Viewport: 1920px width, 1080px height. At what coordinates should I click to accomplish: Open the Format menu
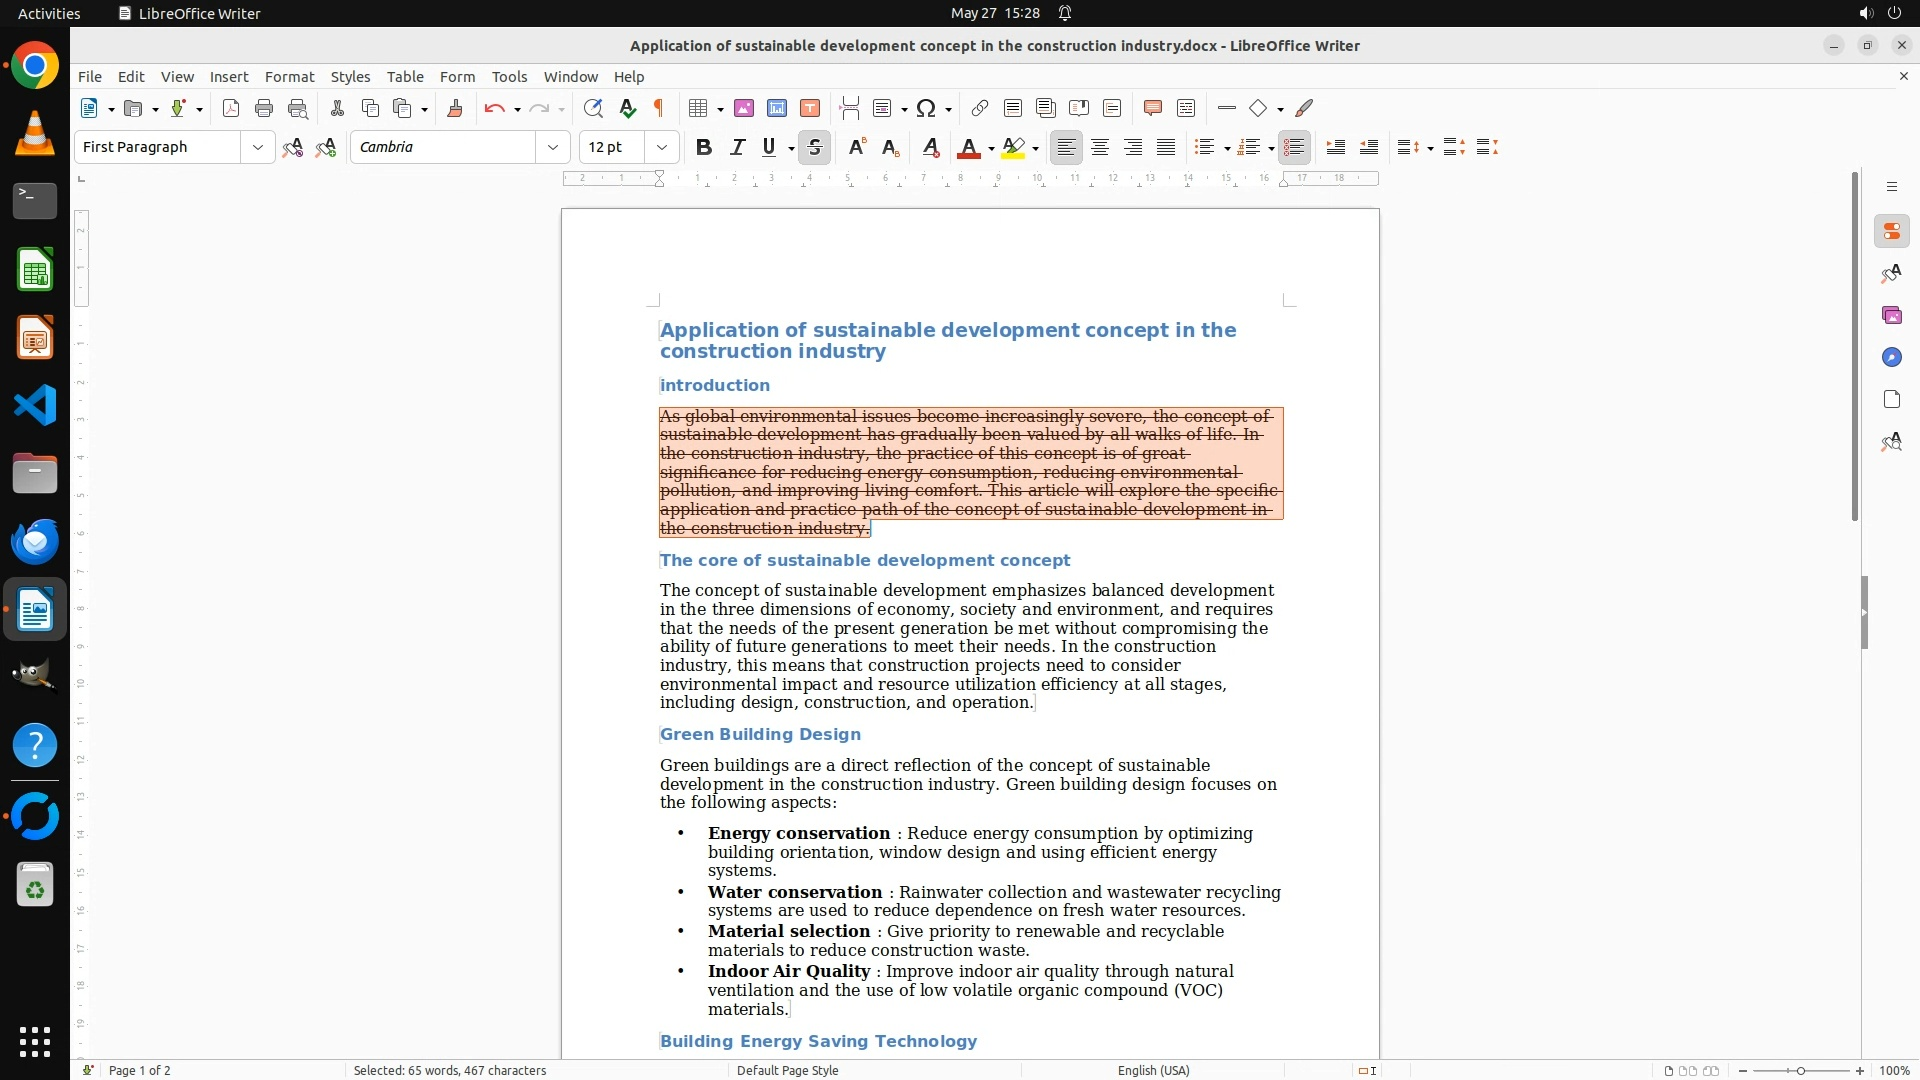click(x=289, y=76)
